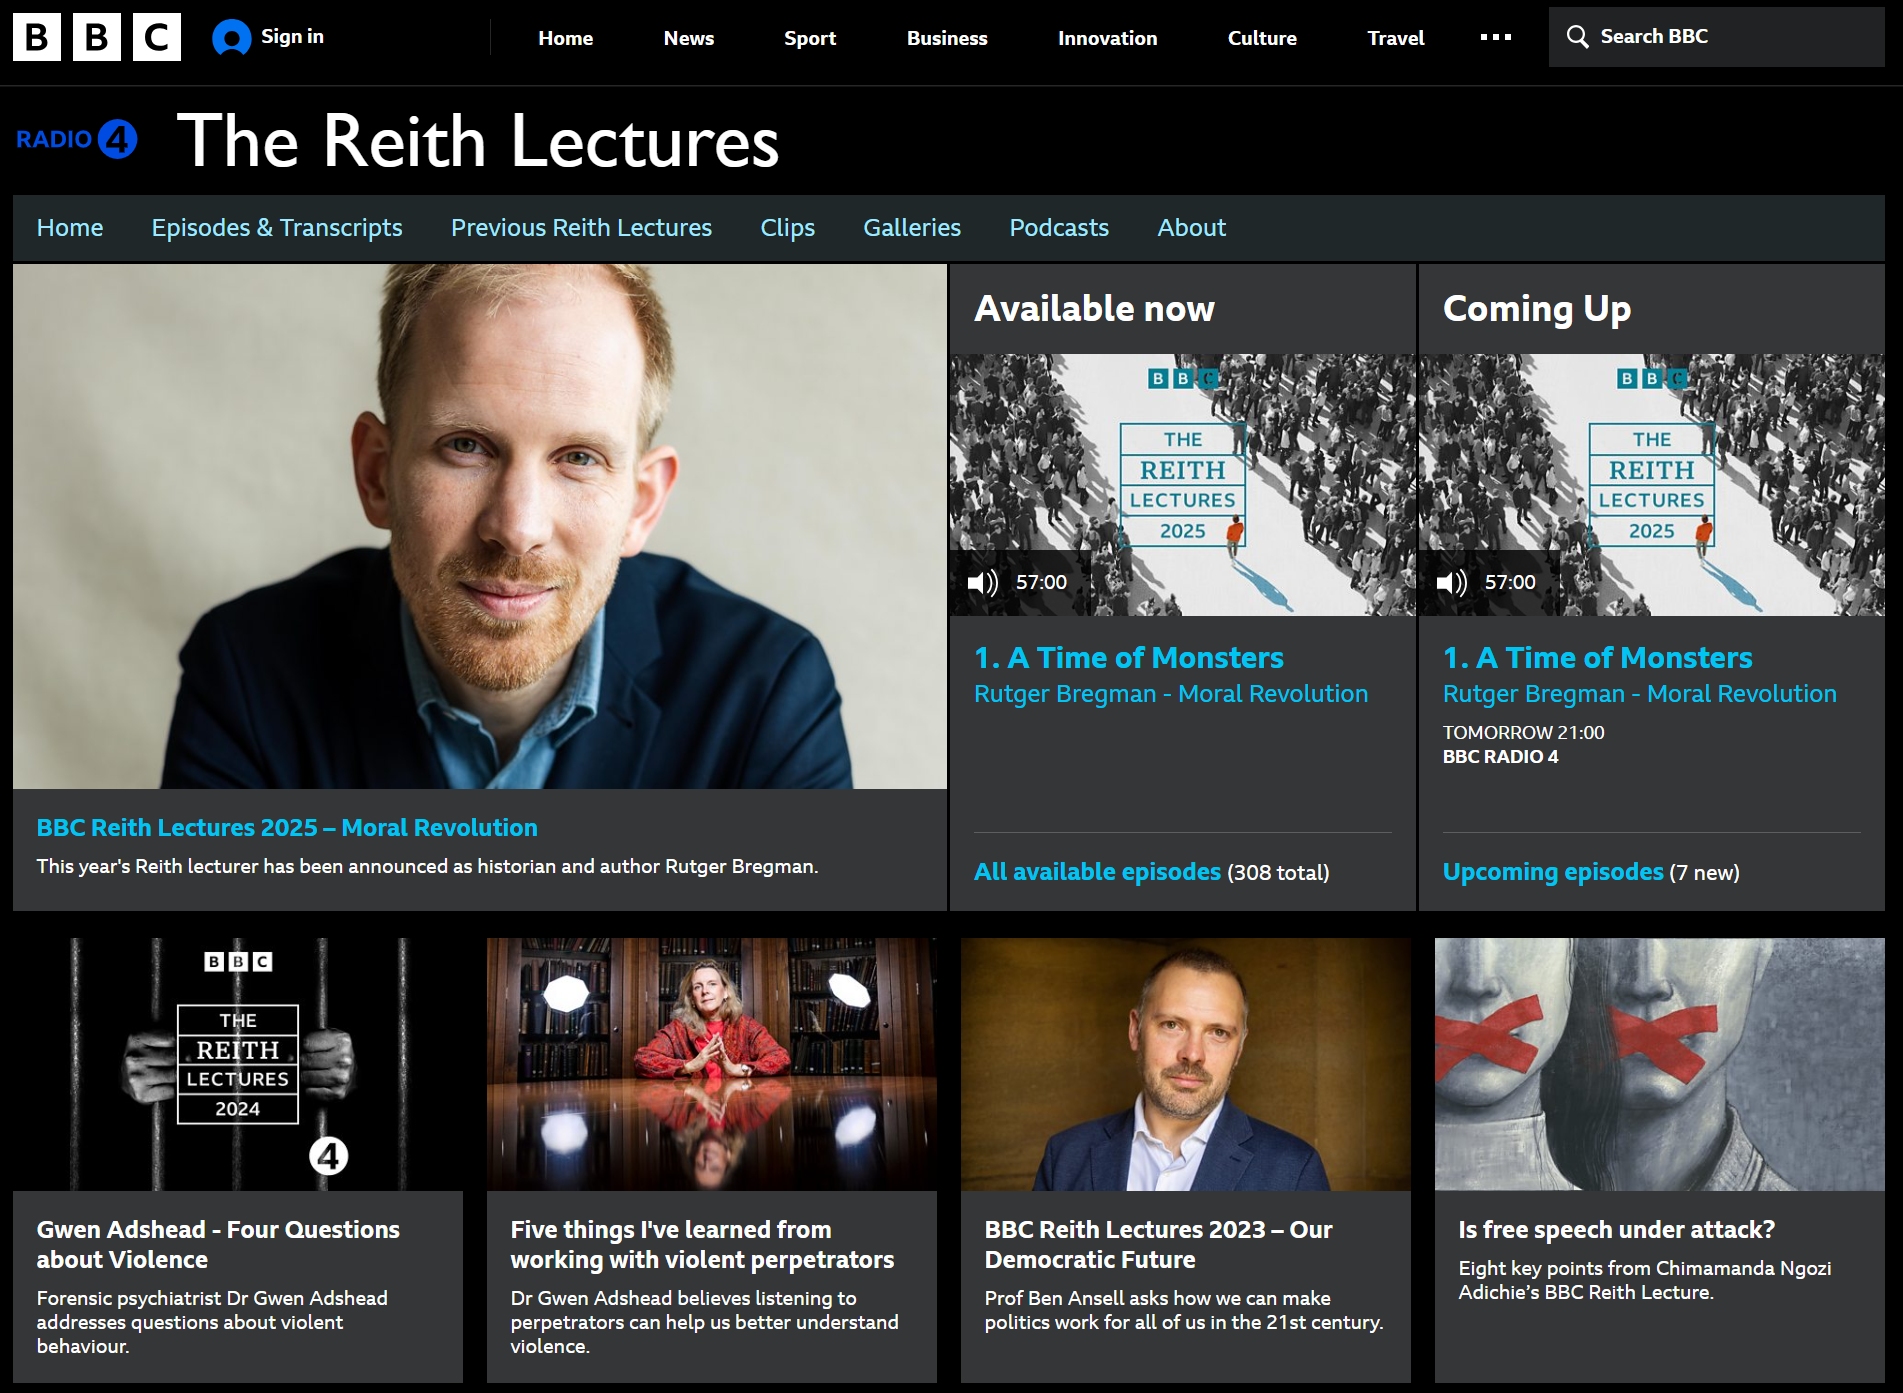Viewport: 1903px width, 1393px height.
Task: Open All available episodes link
Action: 1097,872
